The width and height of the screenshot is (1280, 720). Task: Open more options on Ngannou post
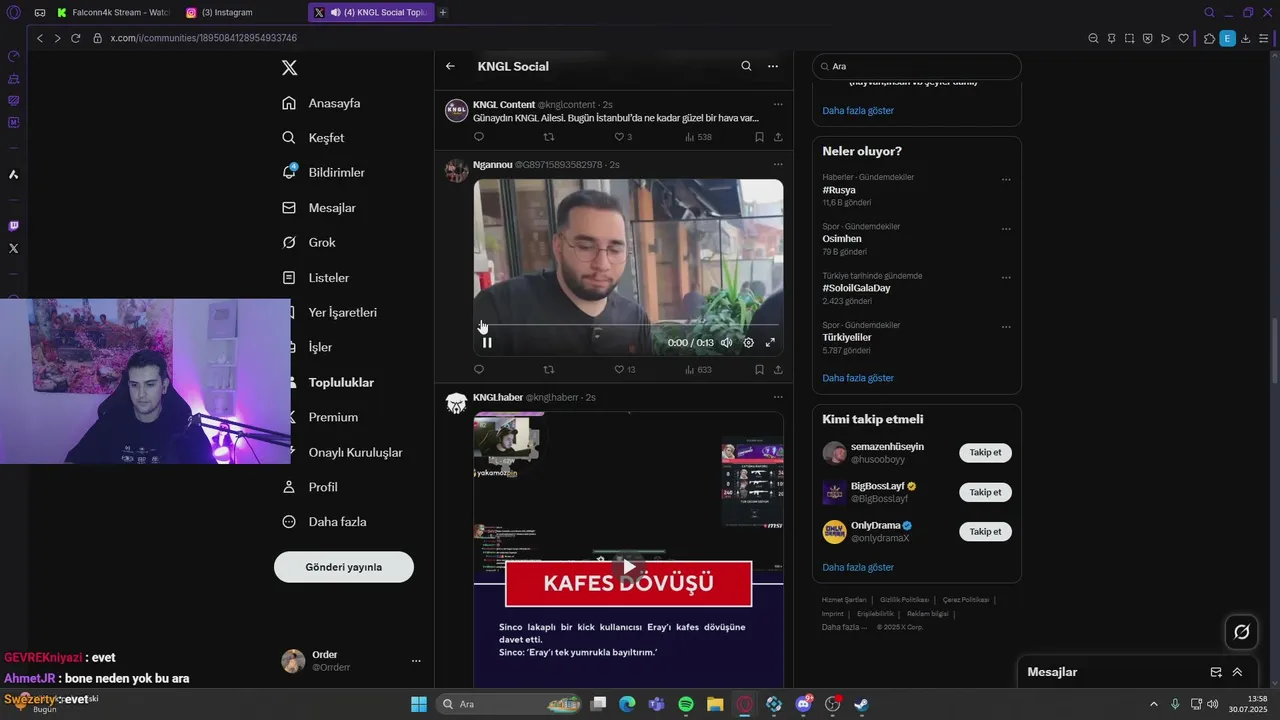[778, 164]
